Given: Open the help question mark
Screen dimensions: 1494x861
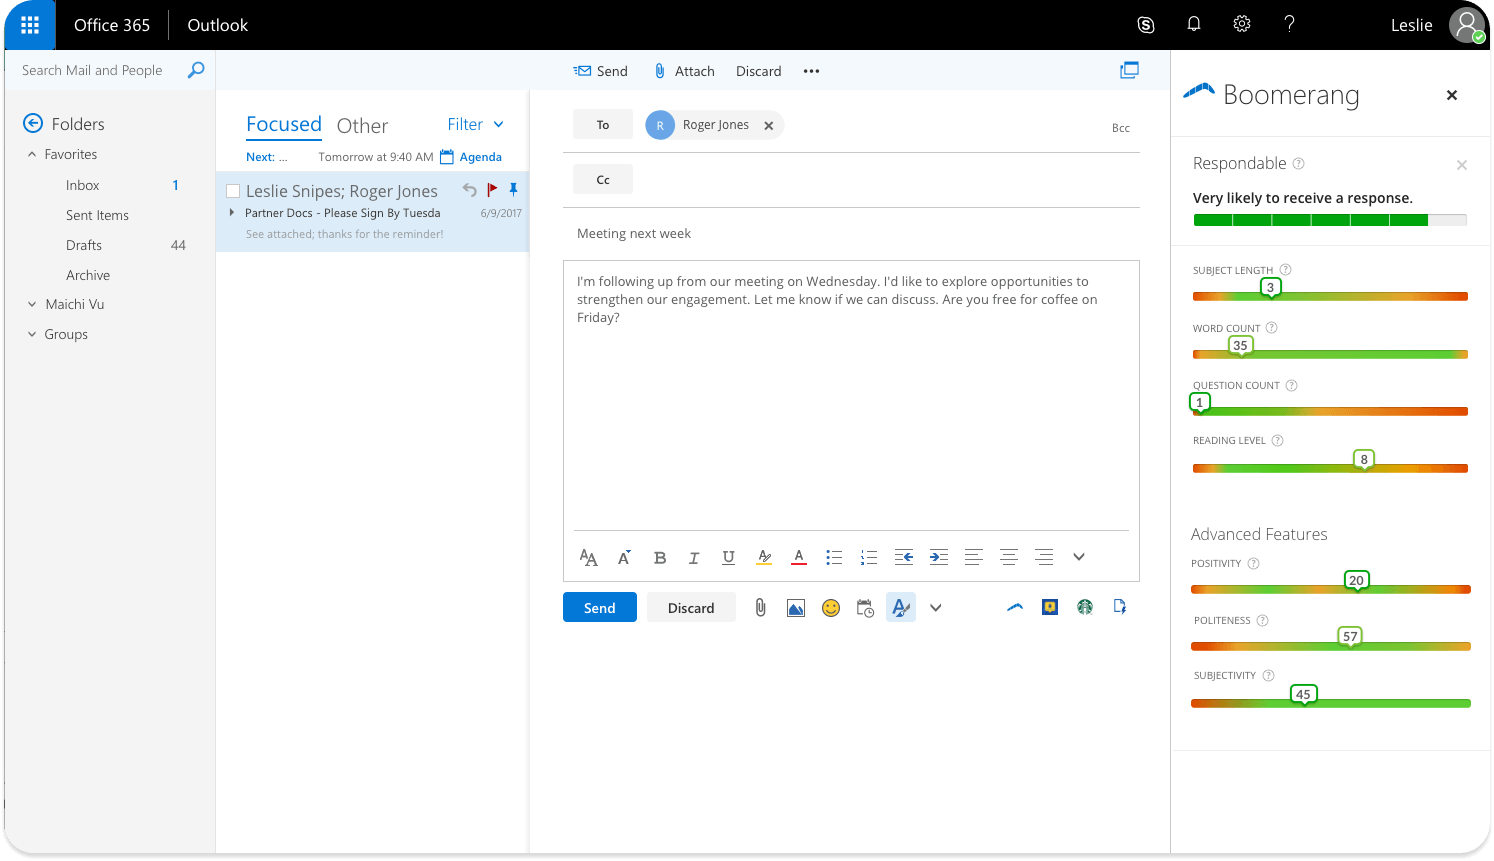Looking at the screenshot, I should click(x=1290, y=24).
